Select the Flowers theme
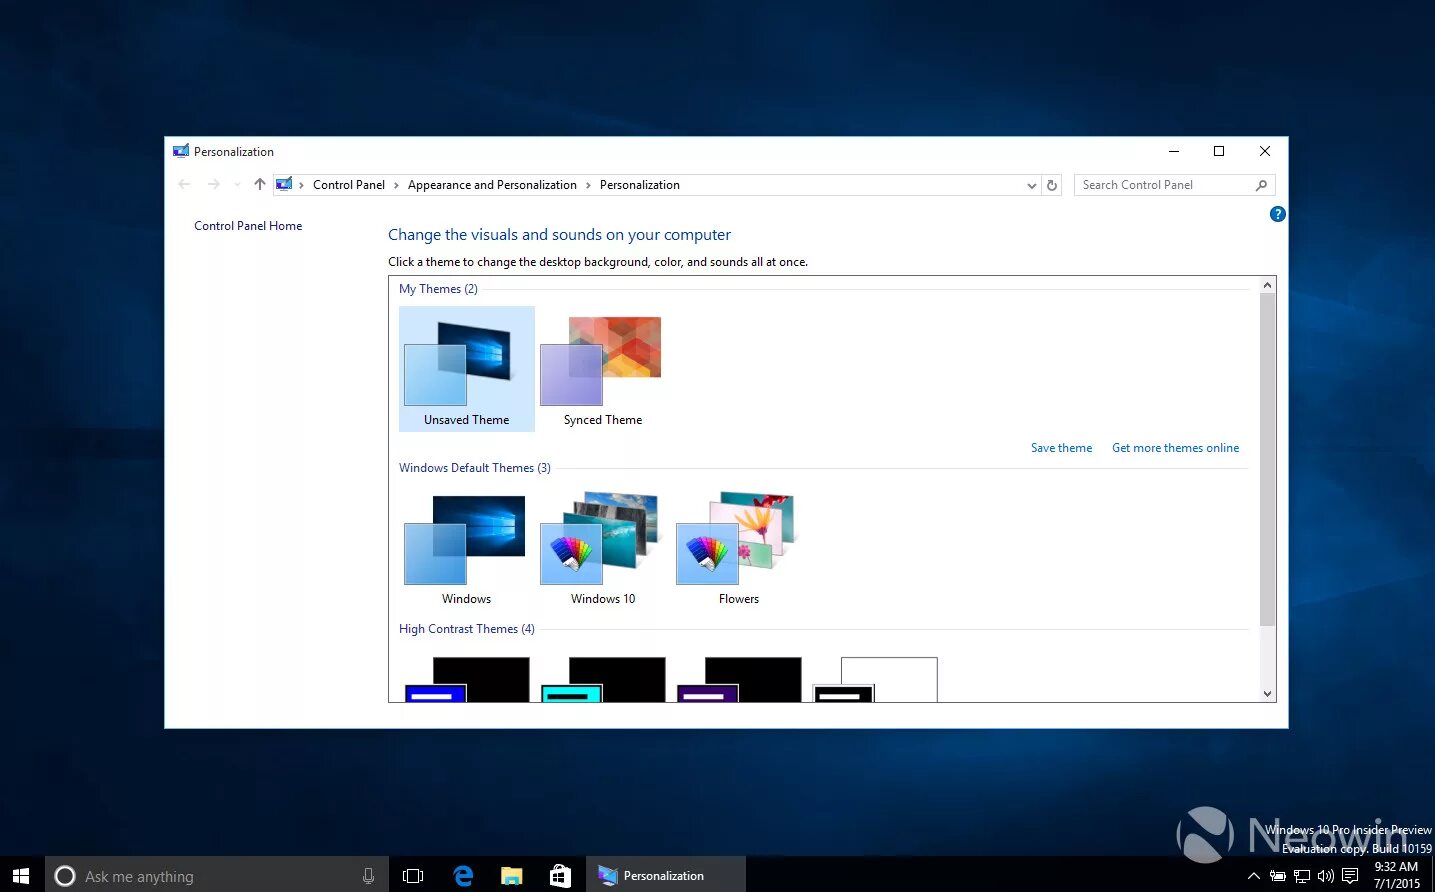This screenshot has height=892, width=1435. tap(738, 548)
